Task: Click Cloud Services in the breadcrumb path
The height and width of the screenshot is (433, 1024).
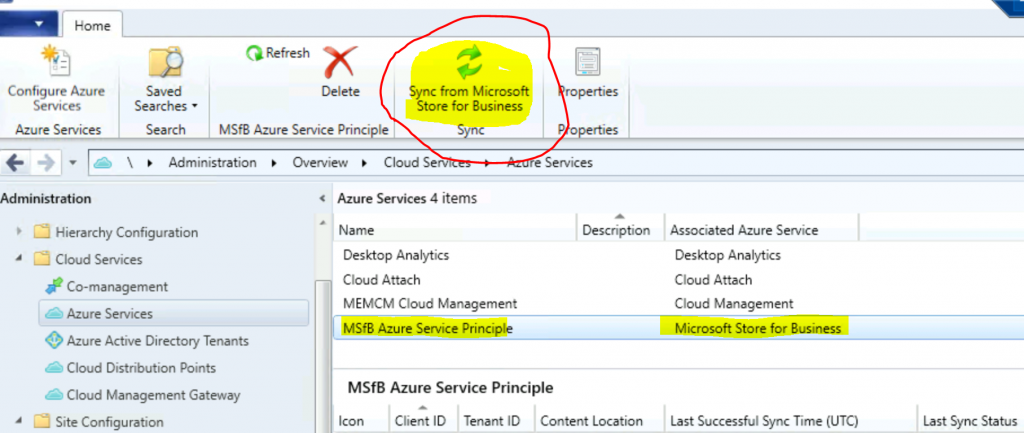Action: point(427,163)
